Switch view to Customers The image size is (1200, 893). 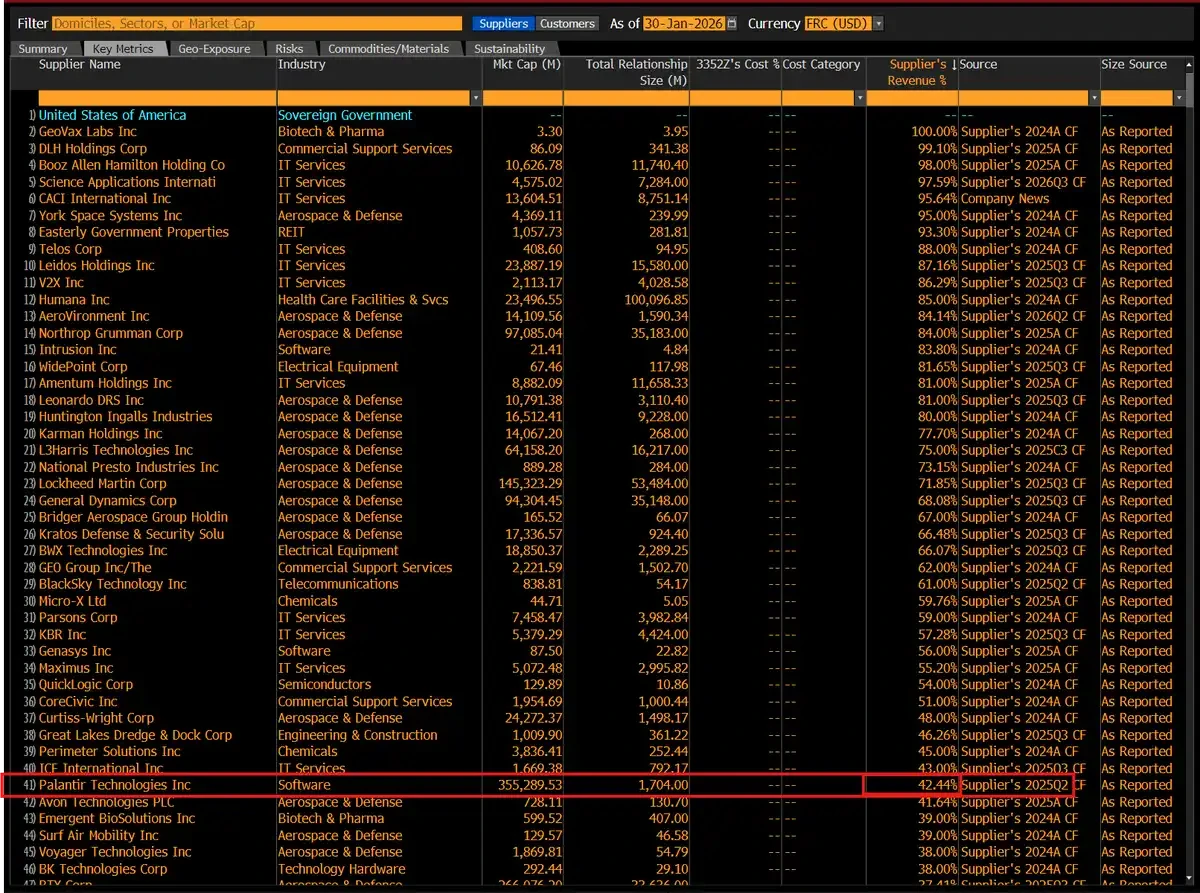pyautogui.click(x=567, y=23)
